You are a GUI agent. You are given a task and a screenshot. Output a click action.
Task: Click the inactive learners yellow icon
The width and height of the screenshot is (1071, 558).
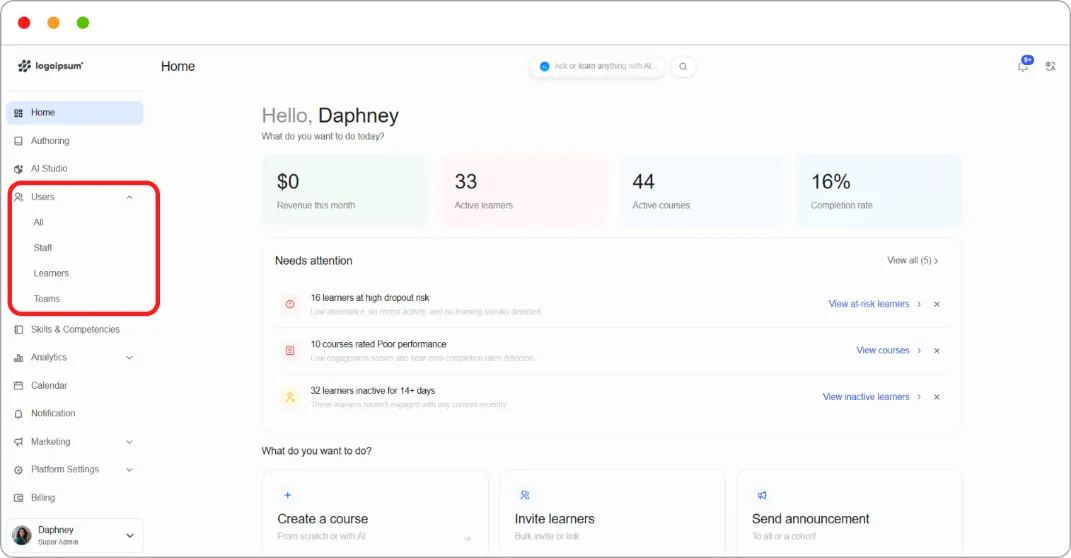[x=290, y=397]
